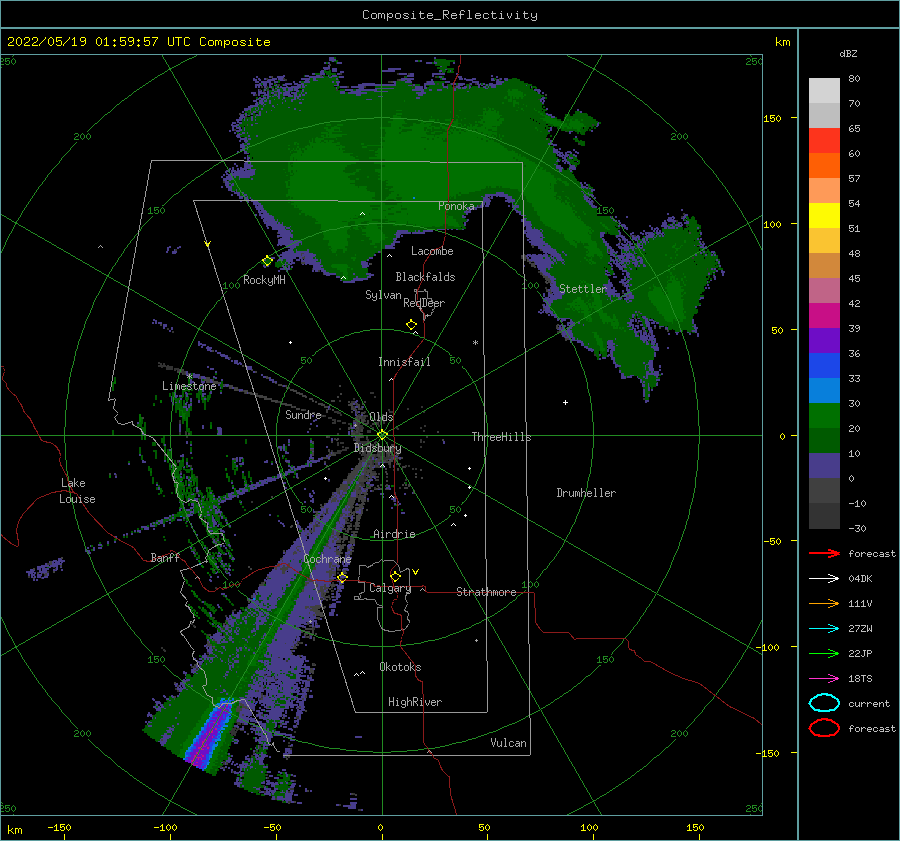This screenshot has width=900, height=841.
Task: Click the 'current' legend text
Action: point(869,703)
